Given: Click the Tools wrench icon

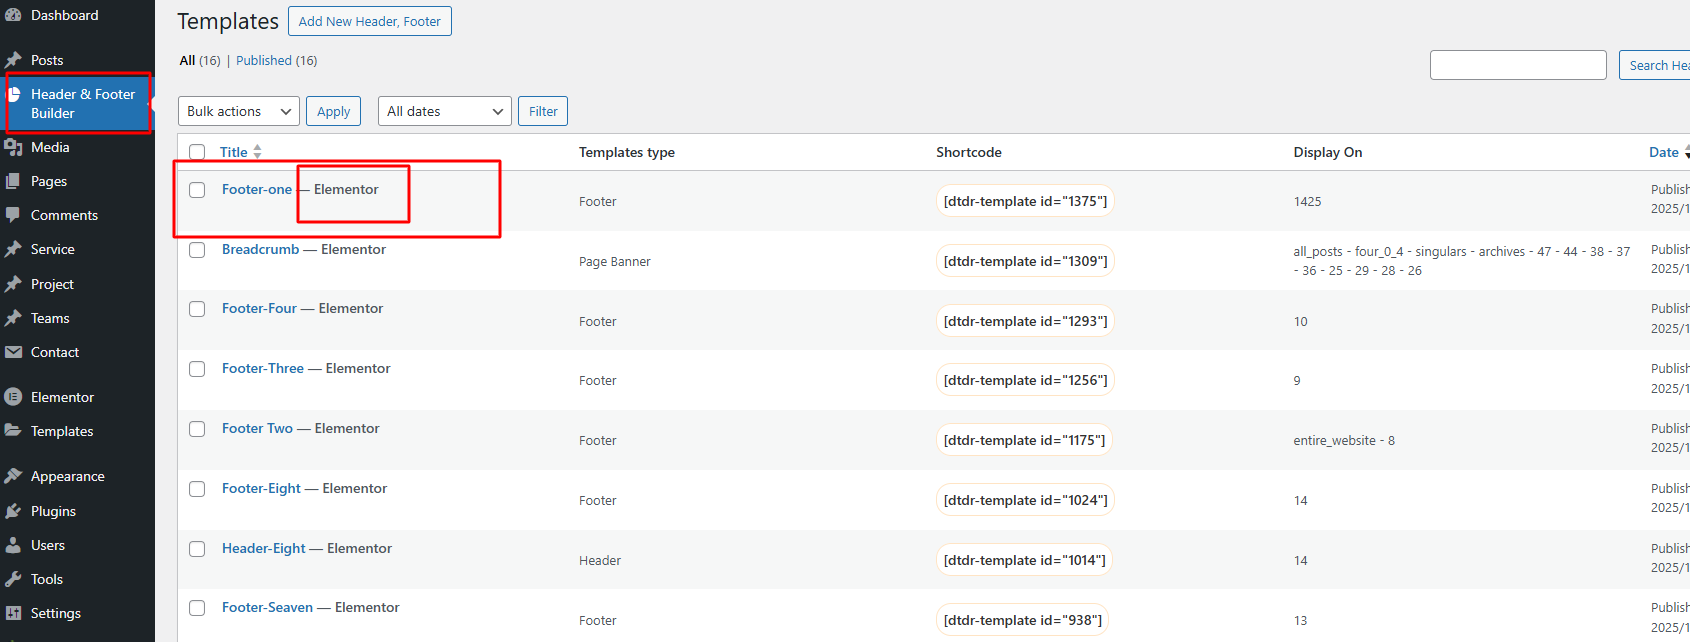Looking at the screenshot, I should [13, 579].
